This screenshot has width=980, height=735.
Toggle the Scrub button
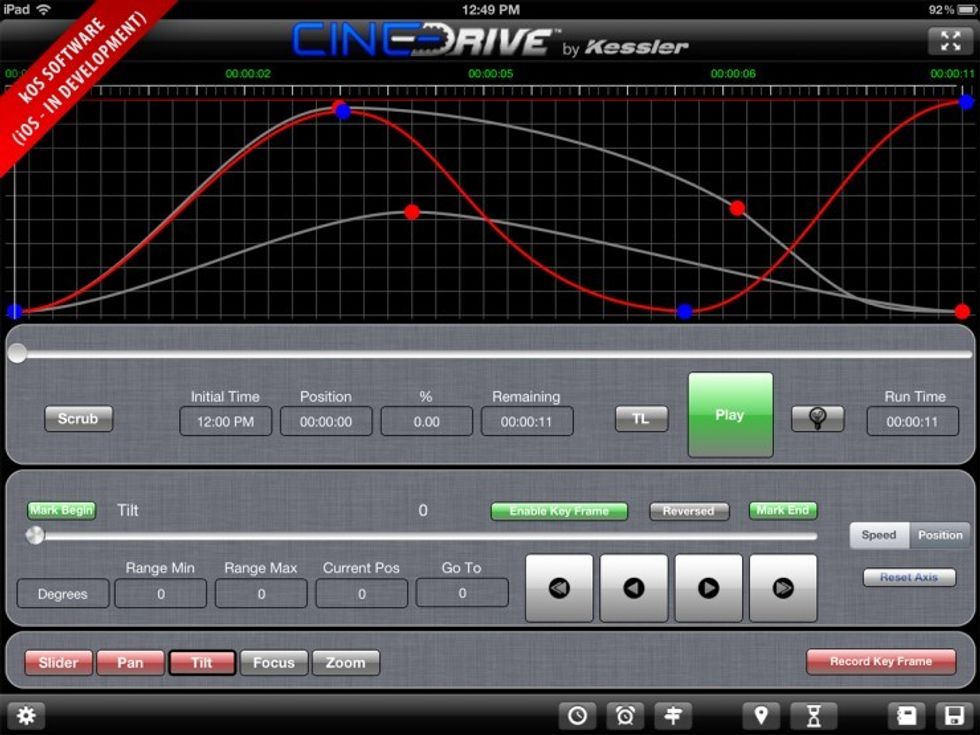[x=78, y=418]
